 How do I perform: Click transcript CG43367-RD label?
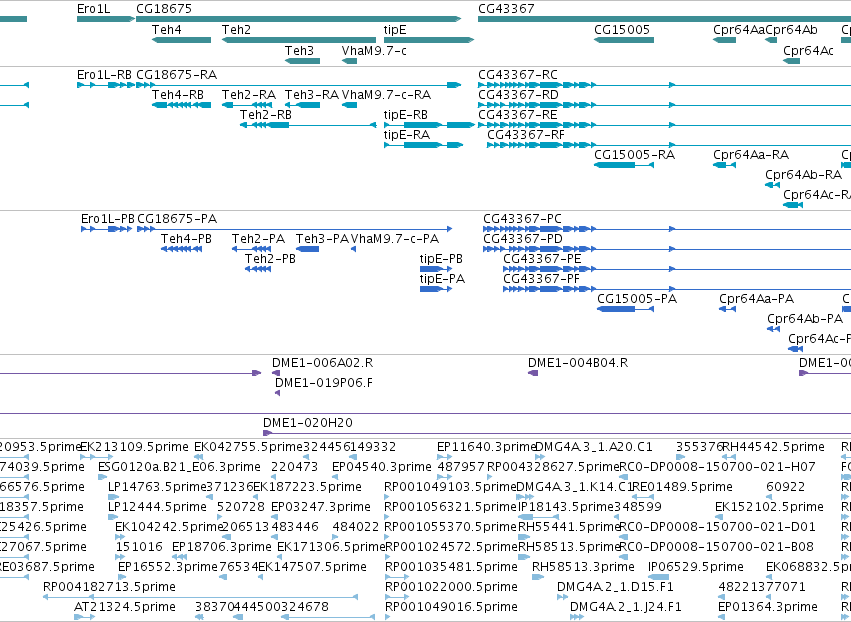[x=518, y=95]
